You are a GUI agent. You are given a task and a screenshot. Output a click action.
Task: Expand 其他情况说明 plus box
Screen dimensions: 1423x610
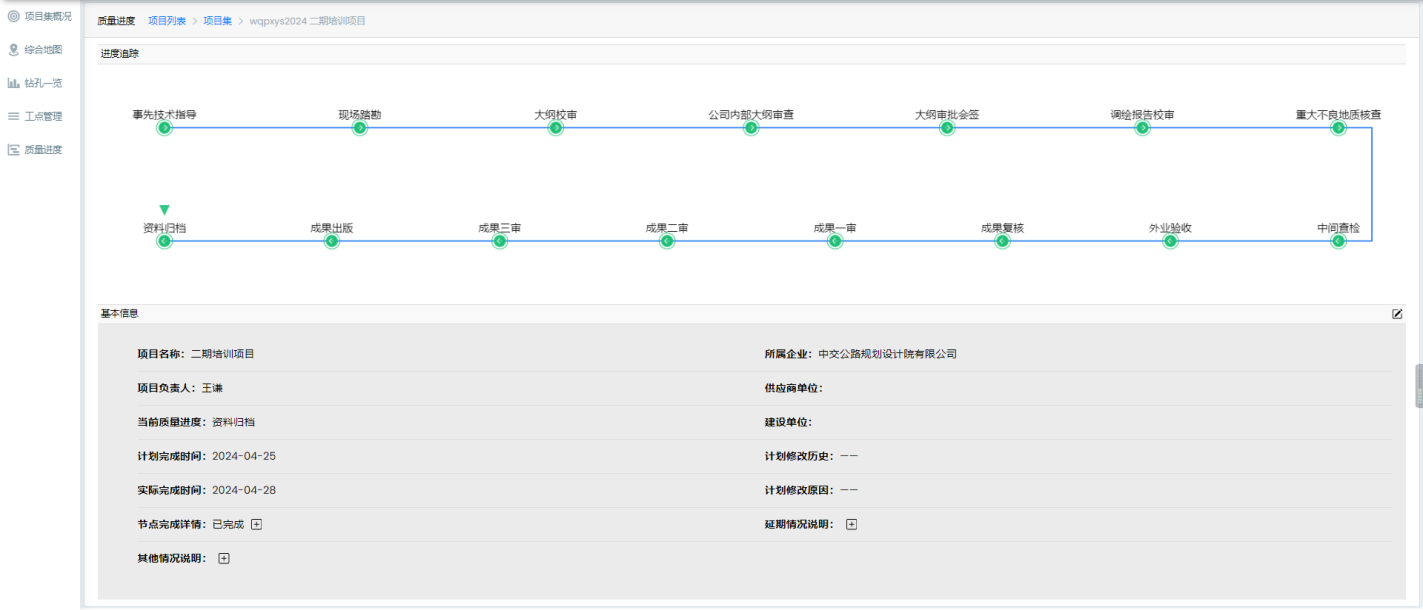tap(223, 558)
